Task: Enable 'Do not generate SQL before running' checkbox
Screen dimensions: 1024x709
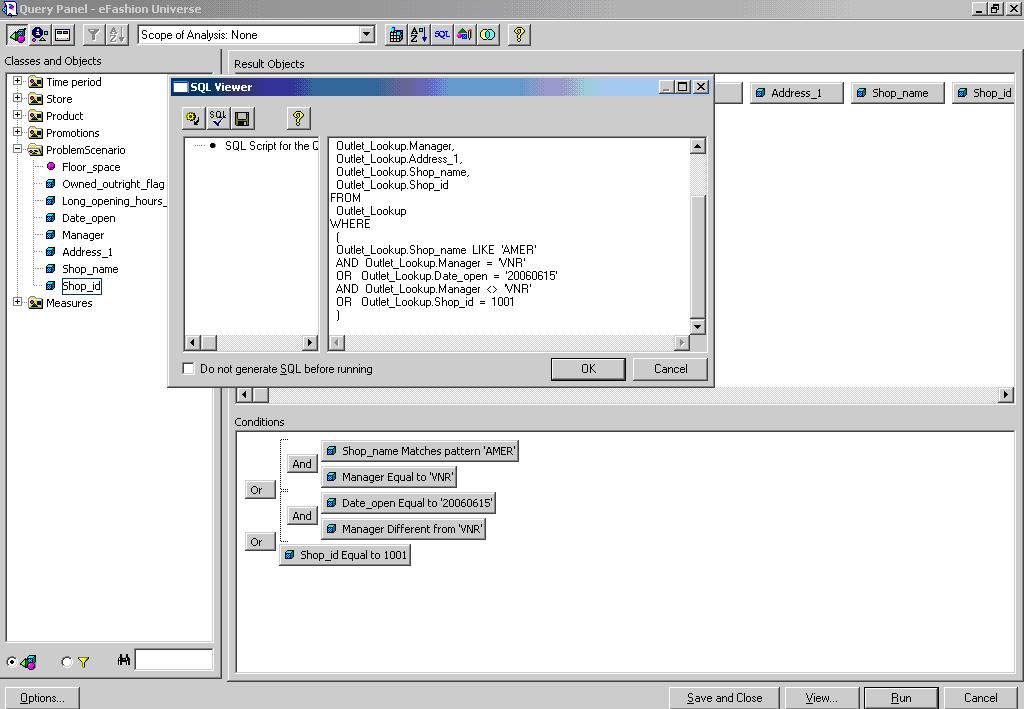Action: 188,369
